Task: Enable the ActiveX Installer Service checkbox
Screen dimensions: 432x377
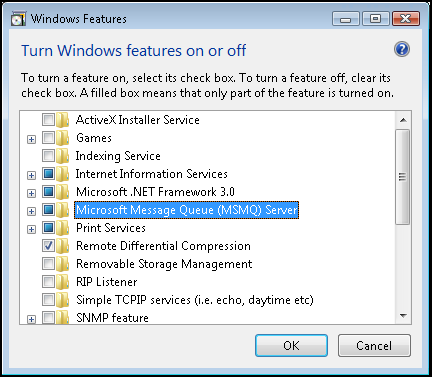Action: [48, 120]
